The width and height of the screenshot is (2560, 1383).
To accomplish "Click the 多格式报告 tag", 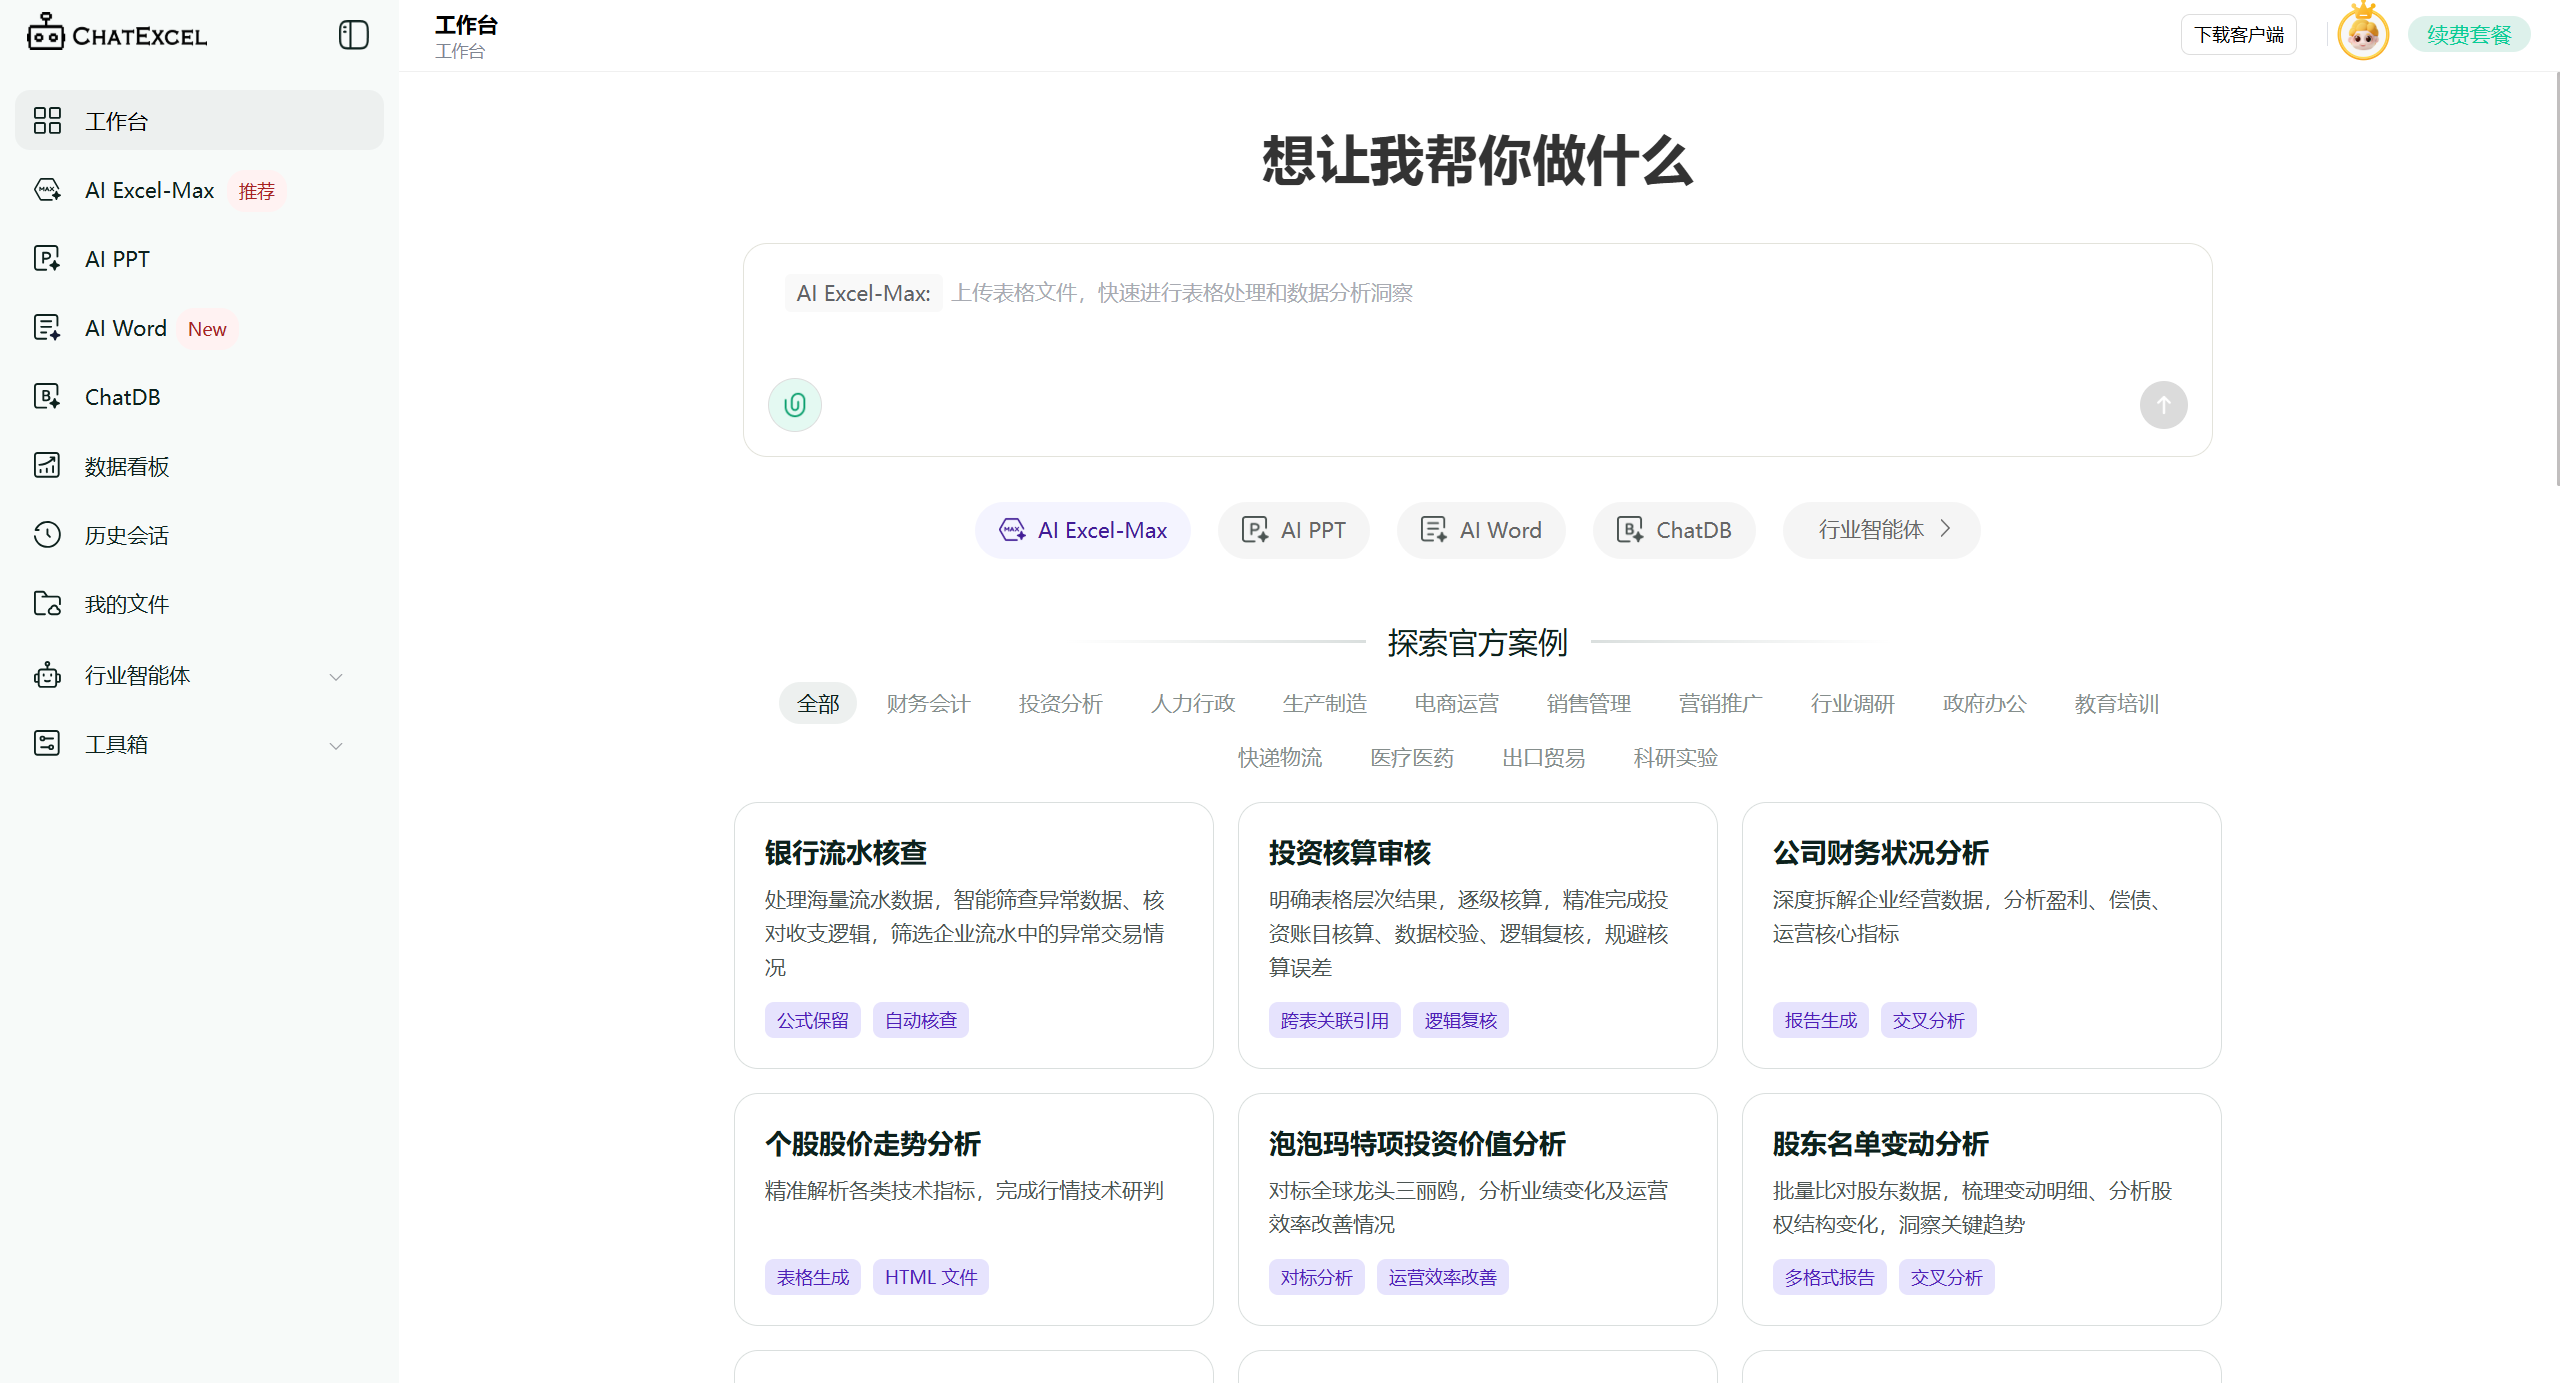I will (1830, 1277).
